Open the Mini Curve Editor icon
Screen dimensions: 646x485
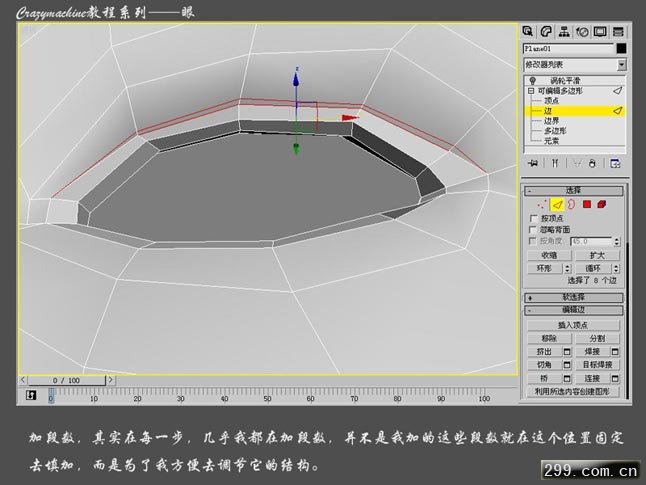(x=31, y=396)
